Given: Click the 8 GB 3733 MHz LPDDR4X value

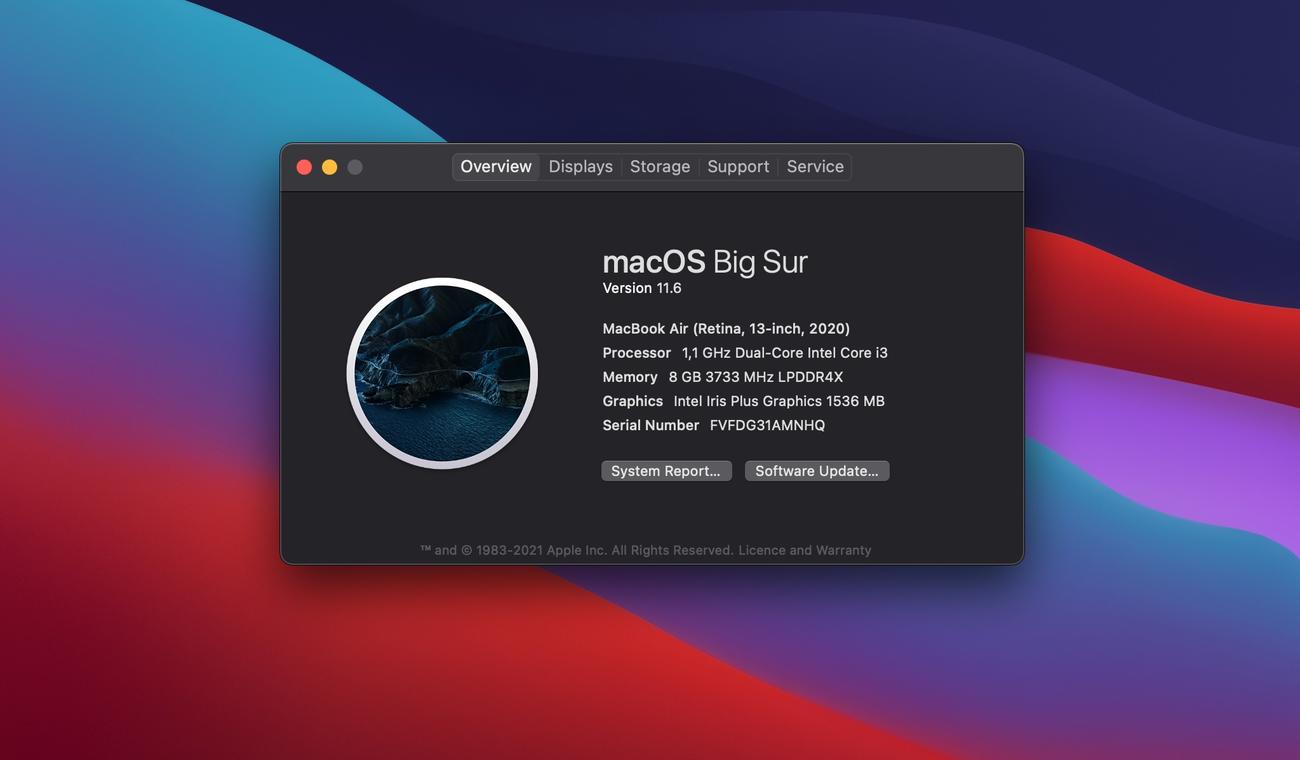Looking at the screenshot, I should coord(756,377).
